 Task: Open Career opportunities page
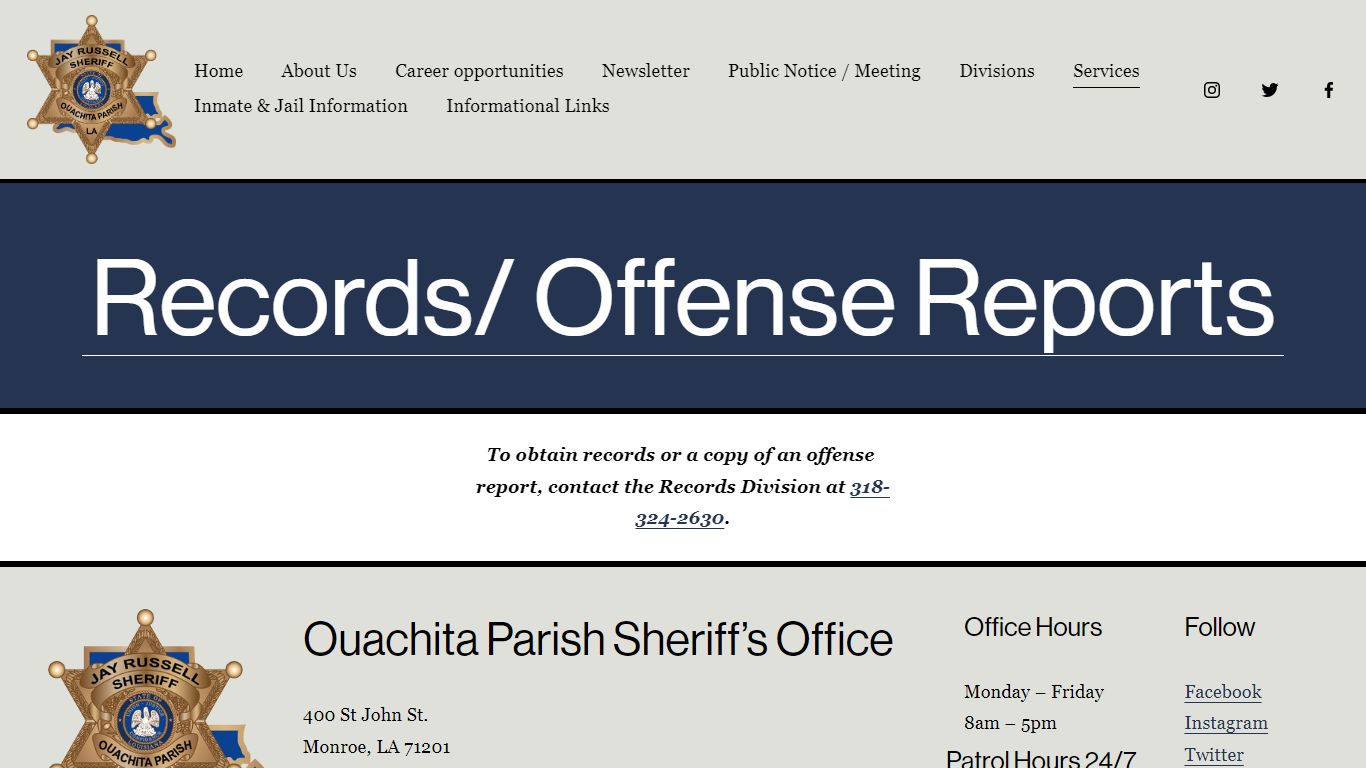479,71
